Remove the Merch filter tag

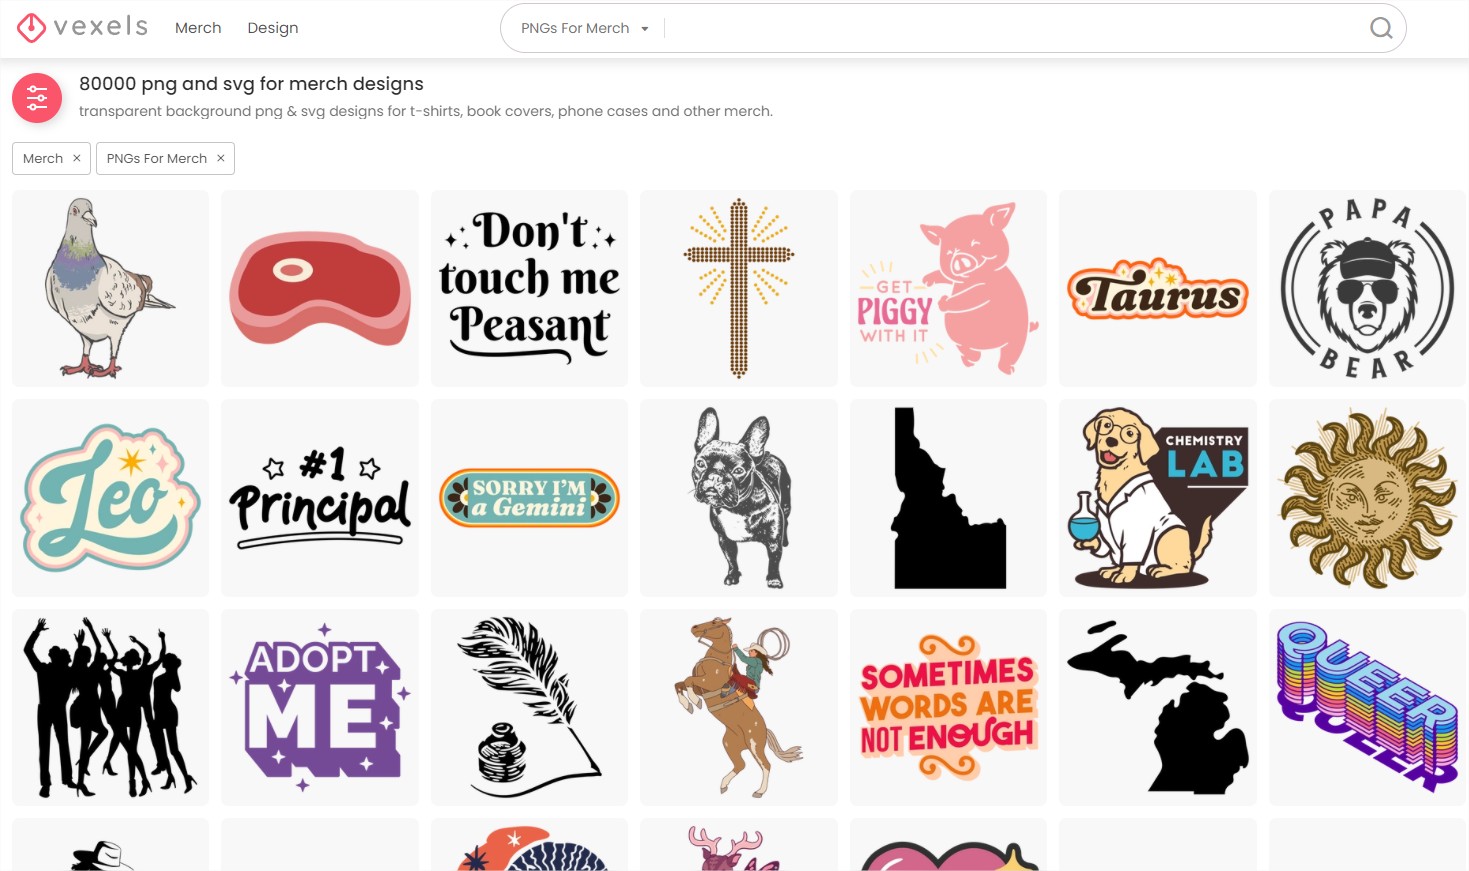click(77, 158)
